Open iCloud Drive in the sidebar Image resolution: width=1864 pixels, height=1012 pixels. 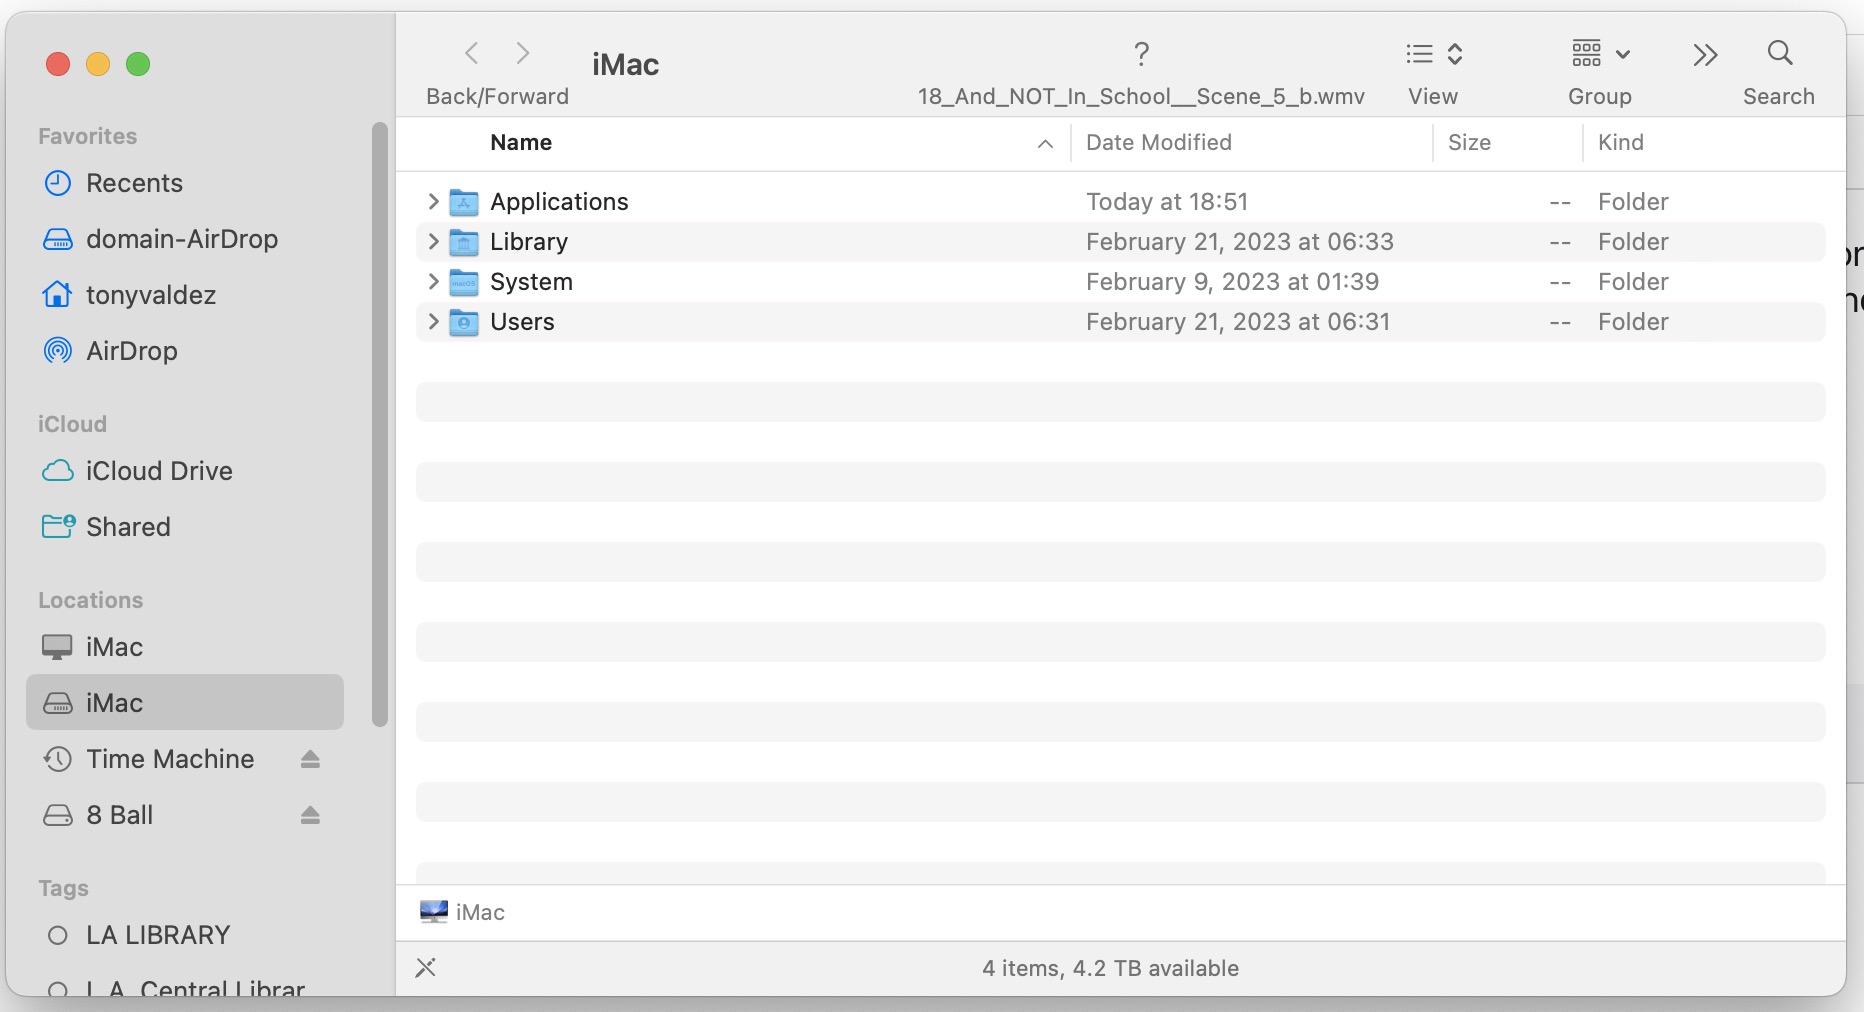click(185, 471)
